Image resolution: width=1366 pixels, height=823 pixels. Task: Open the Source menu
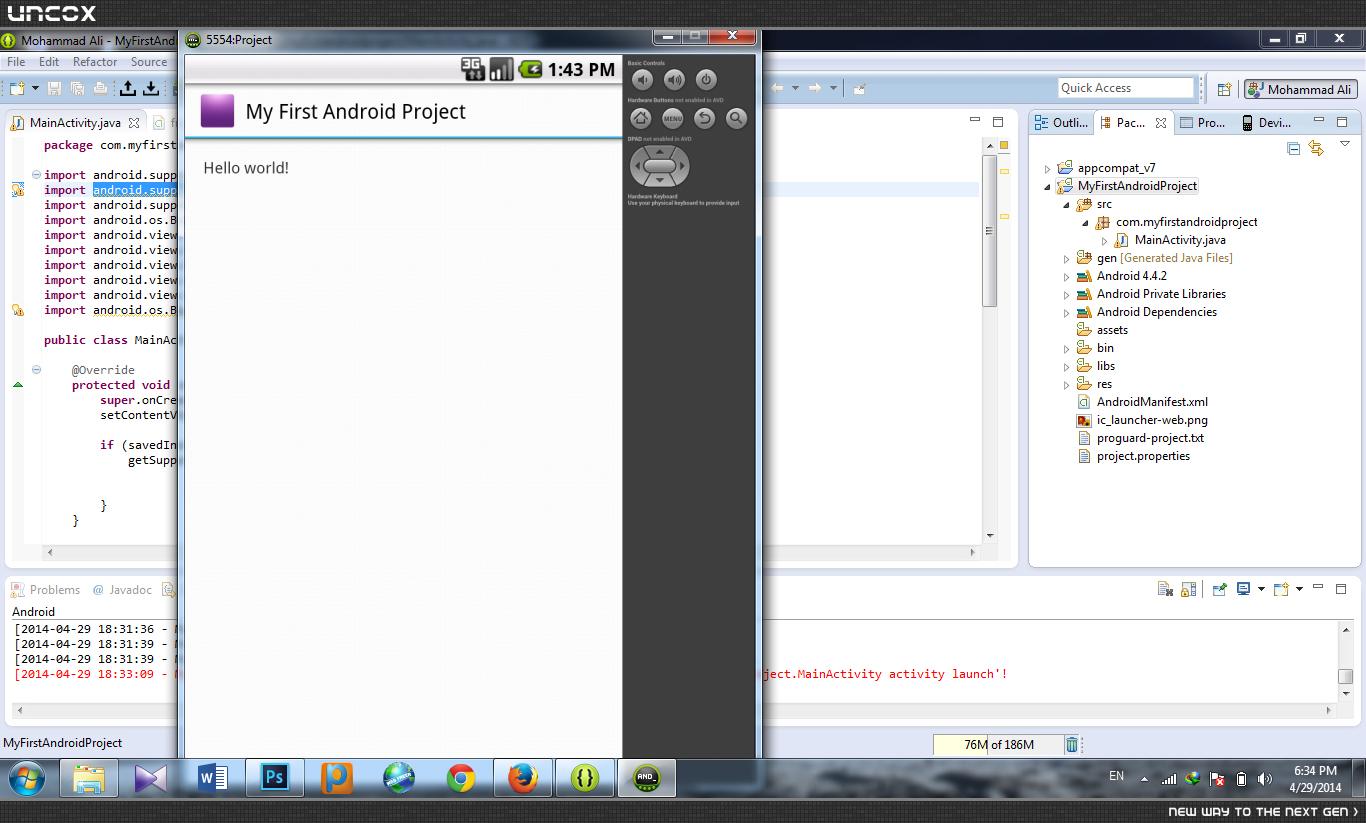(149, 62)
